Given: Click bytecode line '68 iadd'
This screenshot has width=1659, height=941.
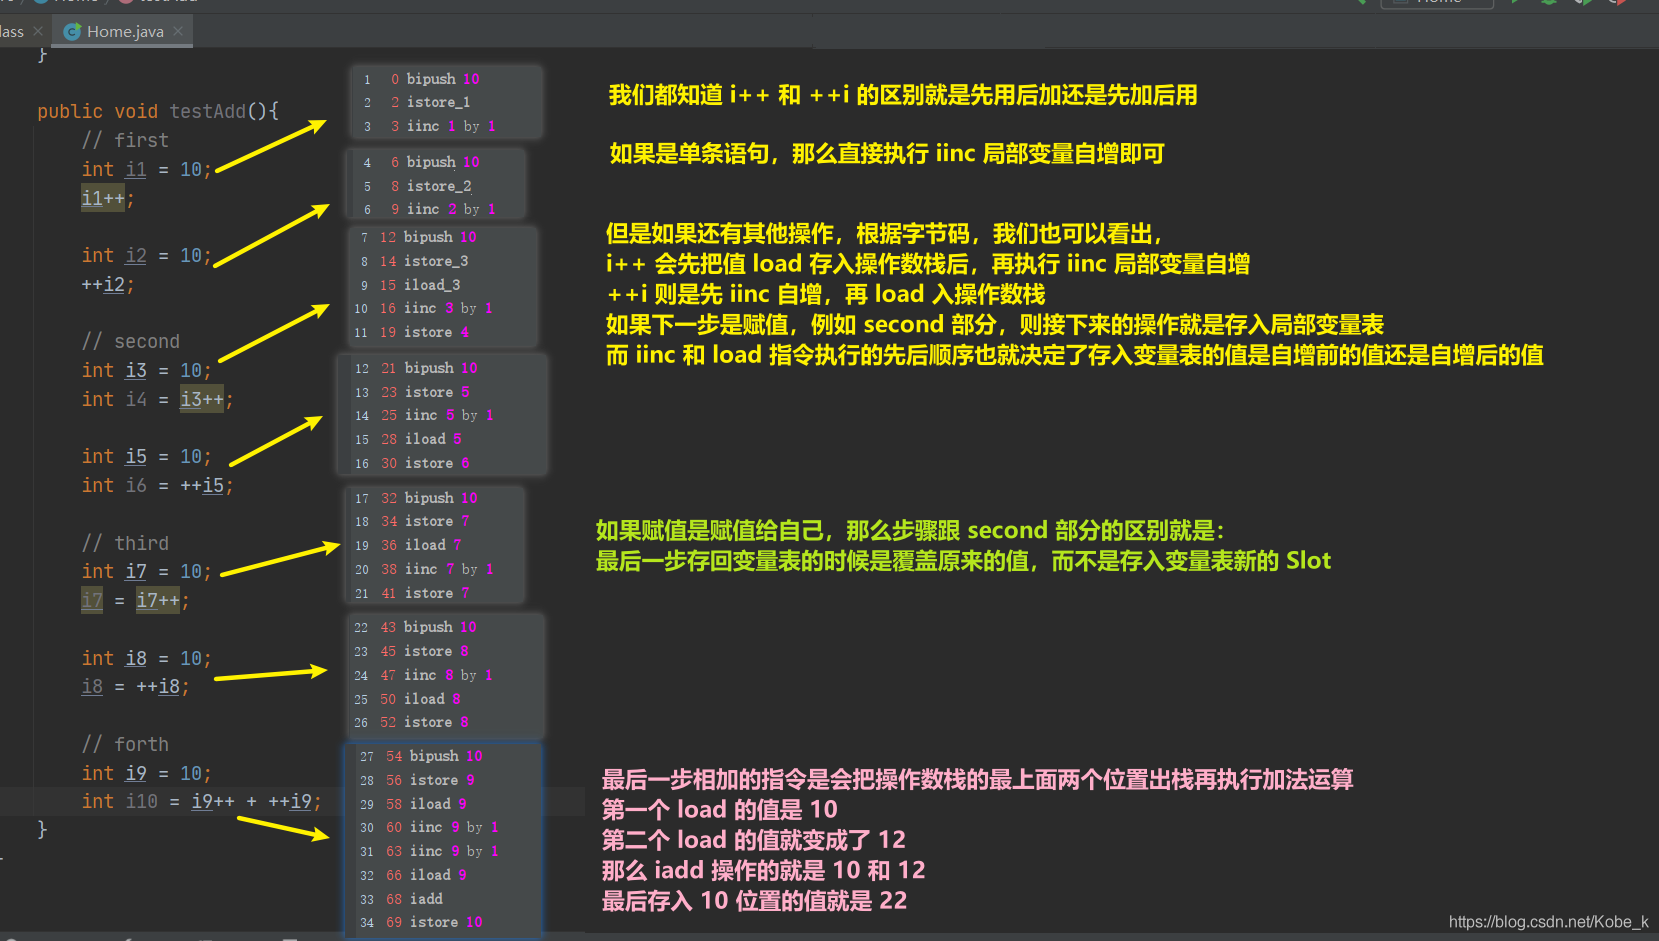Looking at the screenshot, I should 415,899.
